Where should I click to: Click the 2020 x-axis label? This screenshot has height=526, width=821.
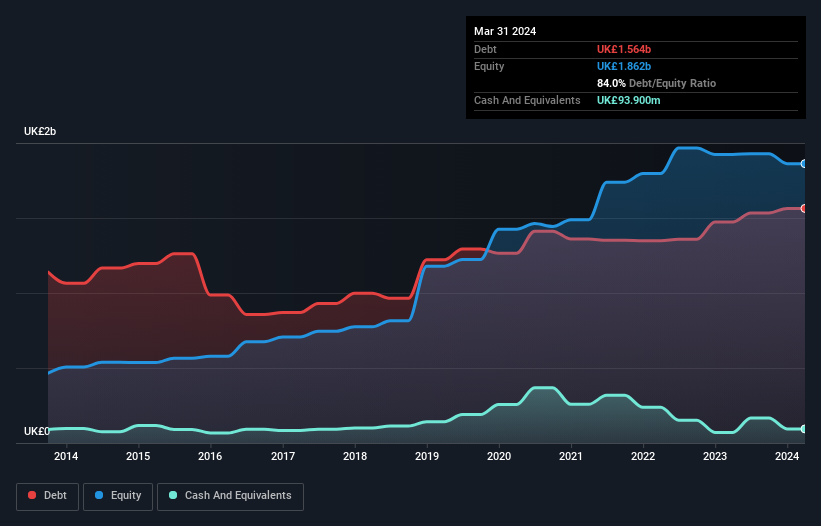coord(499,456)
